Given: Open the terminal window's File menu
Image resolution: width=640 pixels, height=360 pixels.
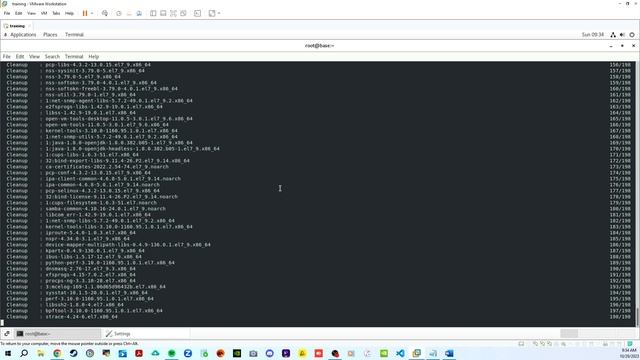Looking at the screenshot, I should [7, 56].
